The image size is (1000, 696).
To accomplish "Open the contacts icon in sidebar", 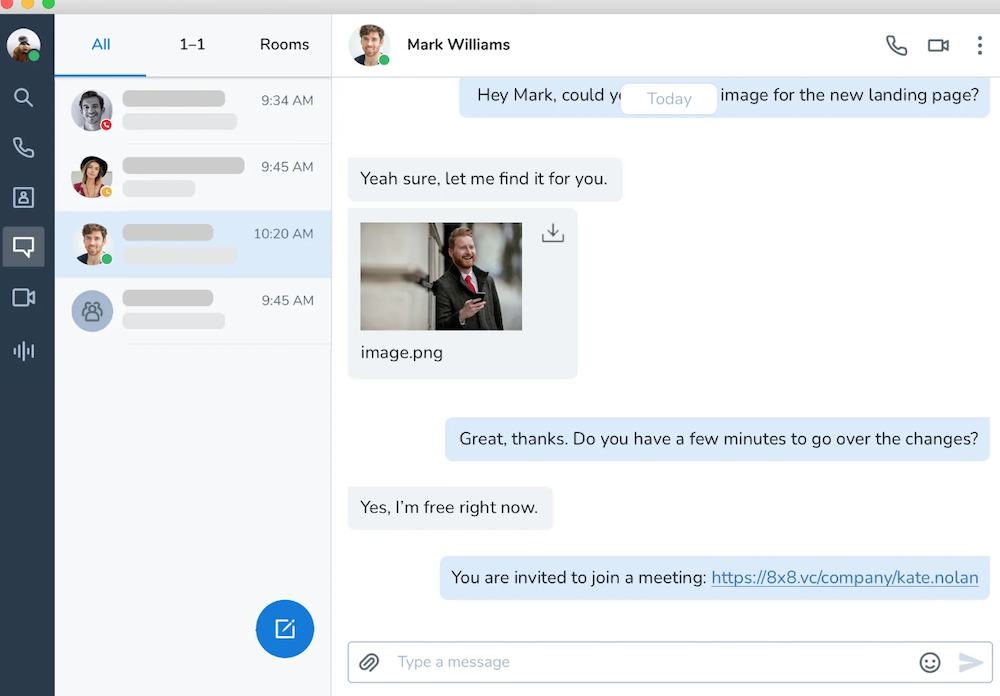I will [24, 197].
